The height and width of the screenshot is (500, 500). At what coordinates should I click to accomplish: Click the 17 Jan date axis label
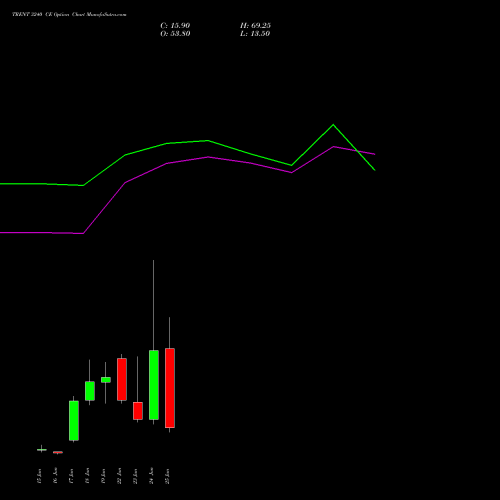point(71,476)
